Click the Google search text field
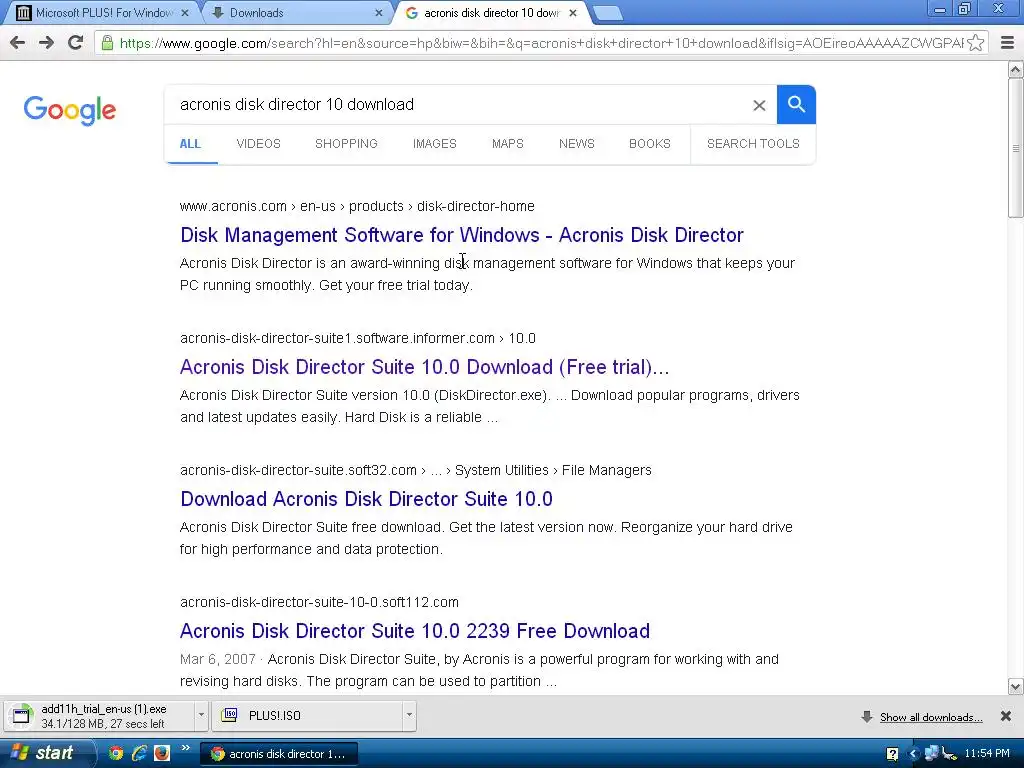 [x=457, y=104]
